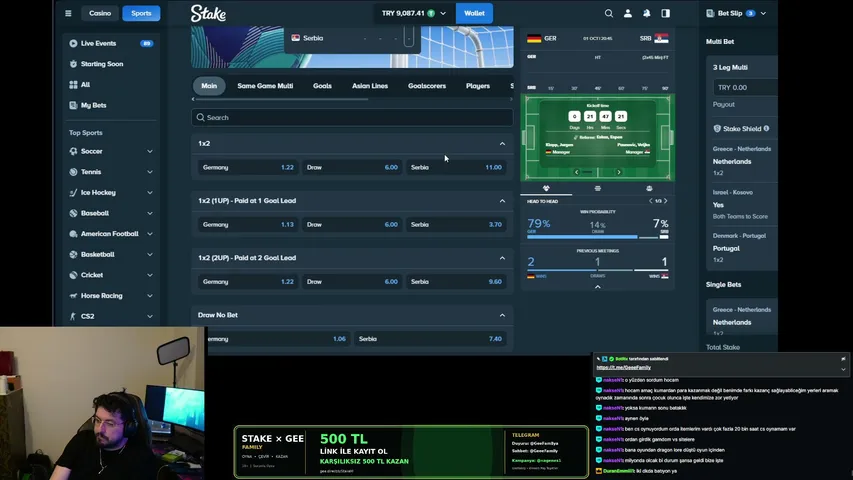Select the Asian Lines tab

(x=370, y=86)
